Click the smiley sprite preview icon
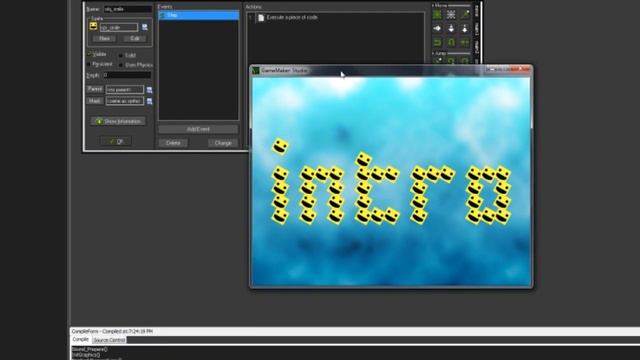Screen dimensions: 640x360 point(93,27)
